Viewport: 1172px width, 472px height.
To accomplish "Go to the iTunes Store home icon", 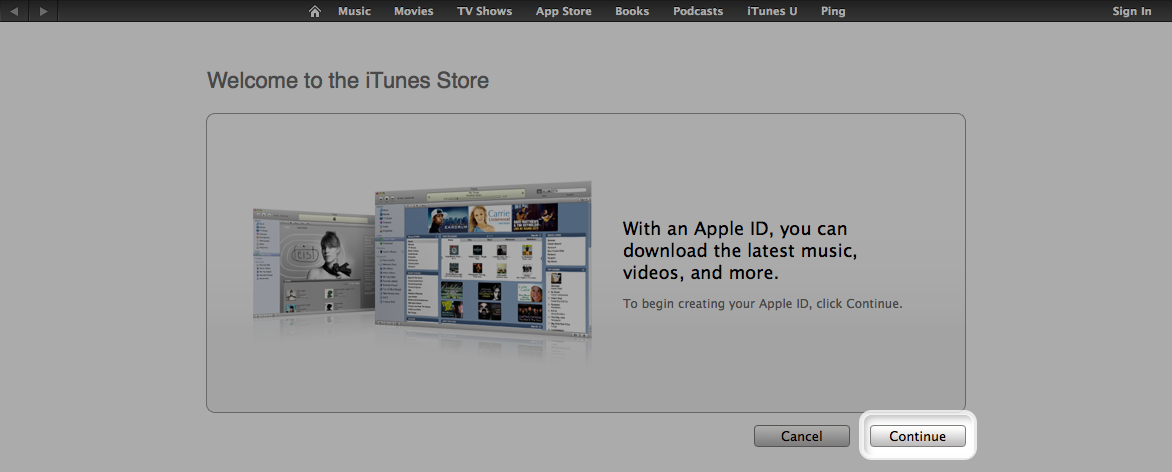I will pyautogui.click(x=315, y=12).
